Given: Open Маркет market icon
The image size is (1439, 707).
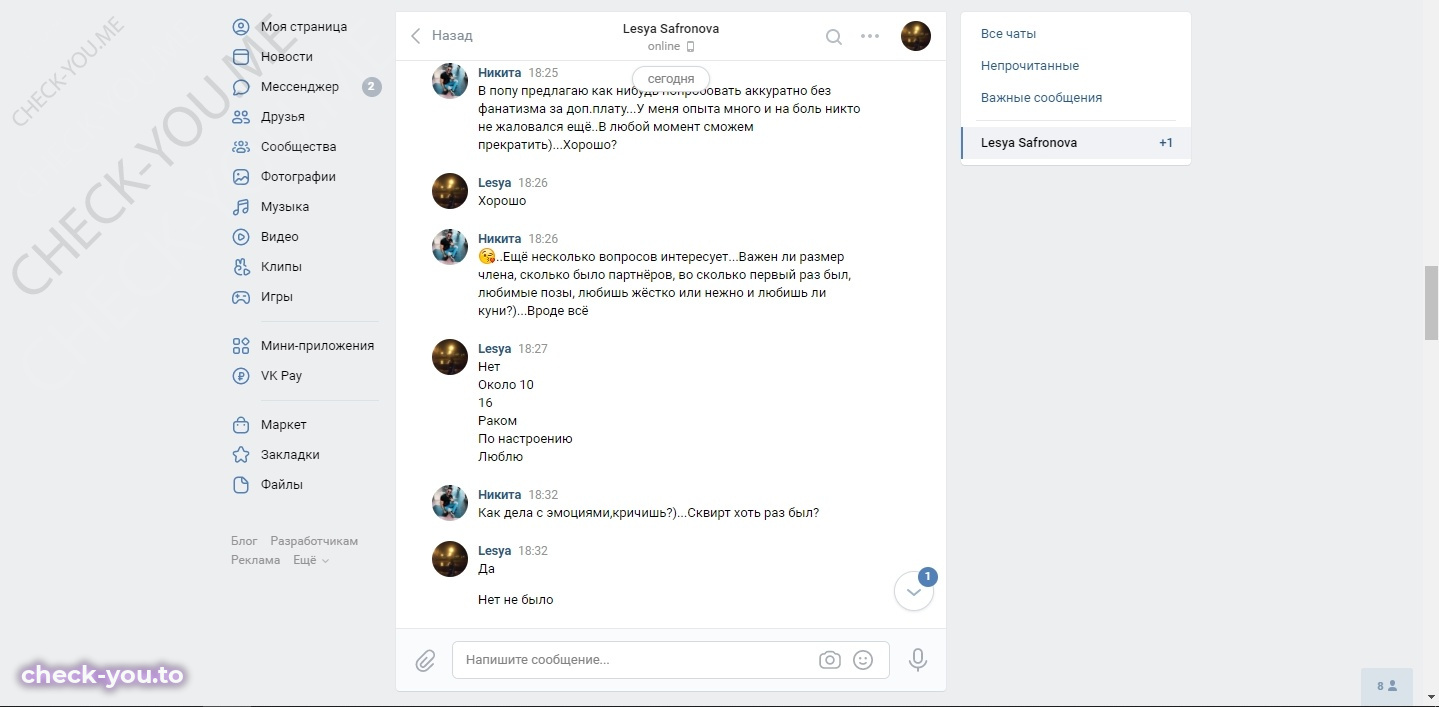Looking at the screenshot, I should [x=241, y=425].
